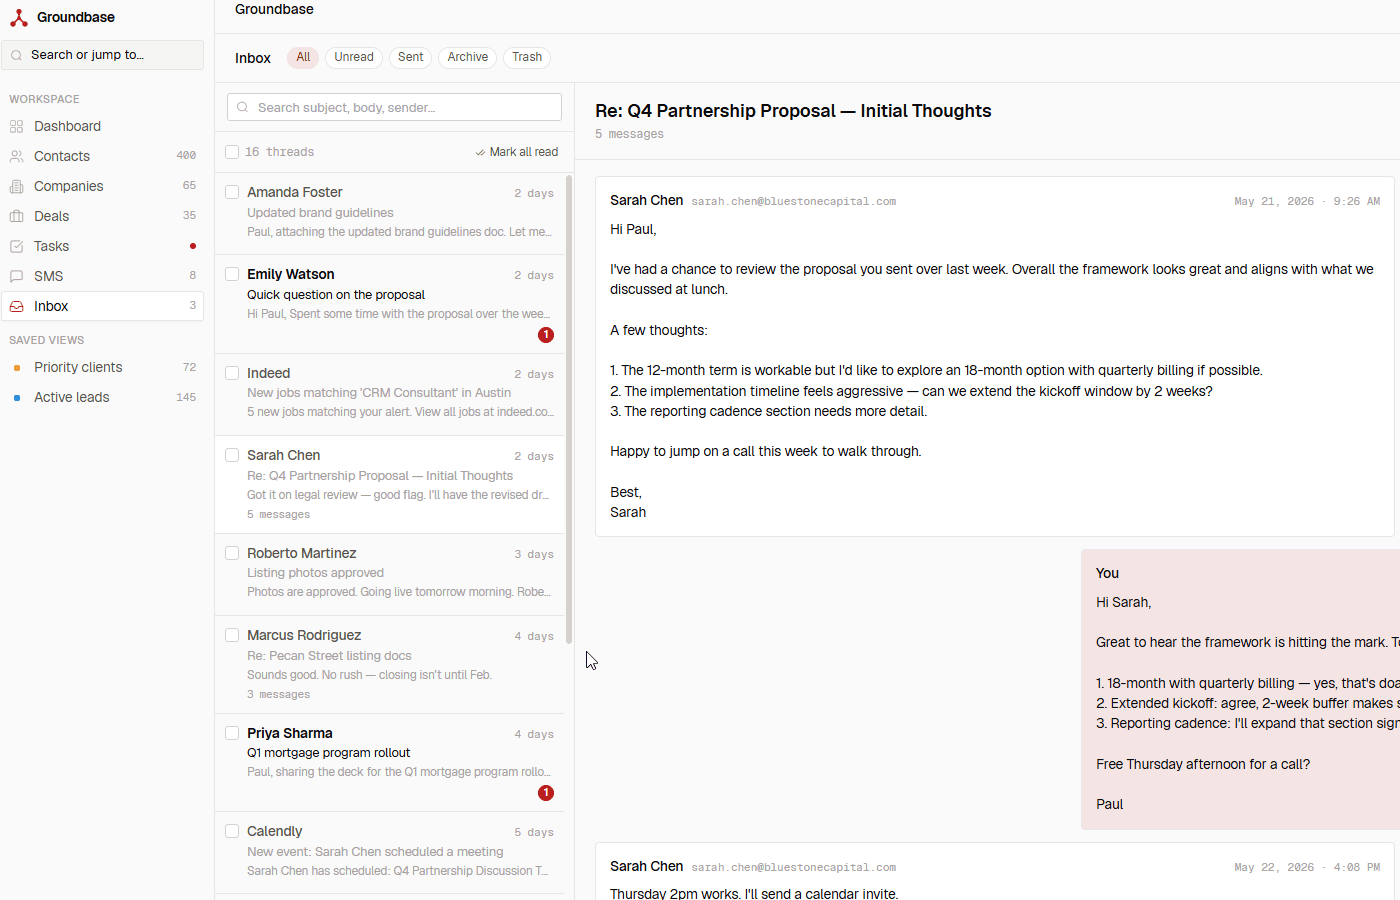Check the Emily Watson thread checkbox
1400x900 pixels.
tap(232, 274)
